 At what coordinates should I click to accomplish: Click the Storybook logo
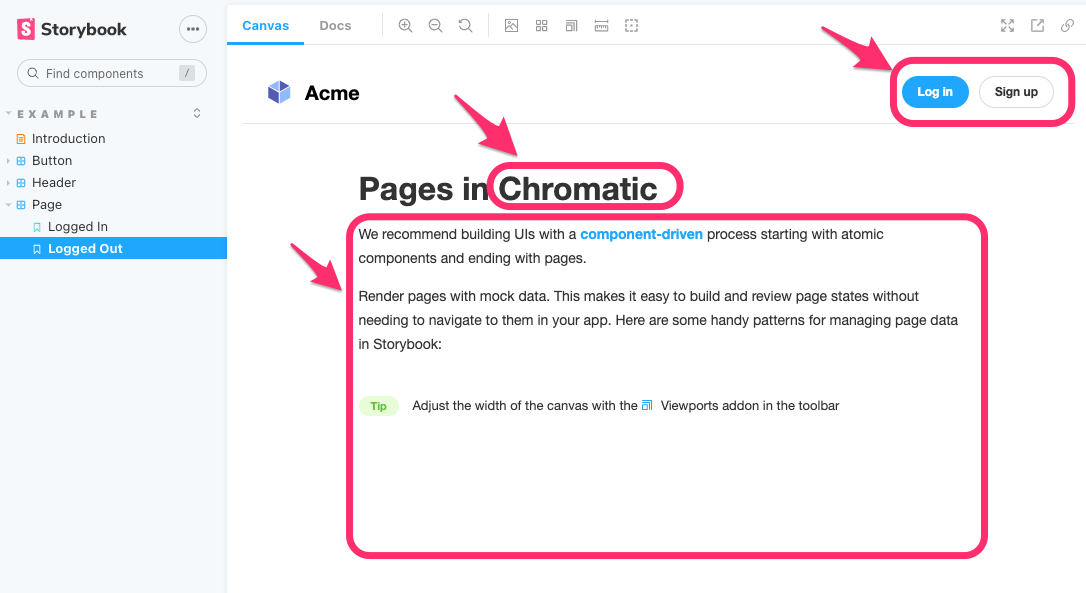point(72,29)
